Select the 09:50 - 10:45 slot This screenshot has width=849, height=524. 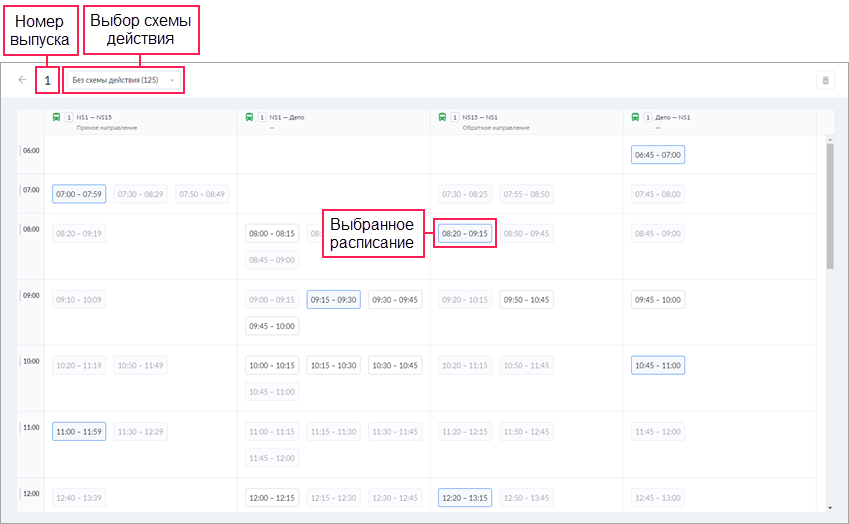point(526,299)
